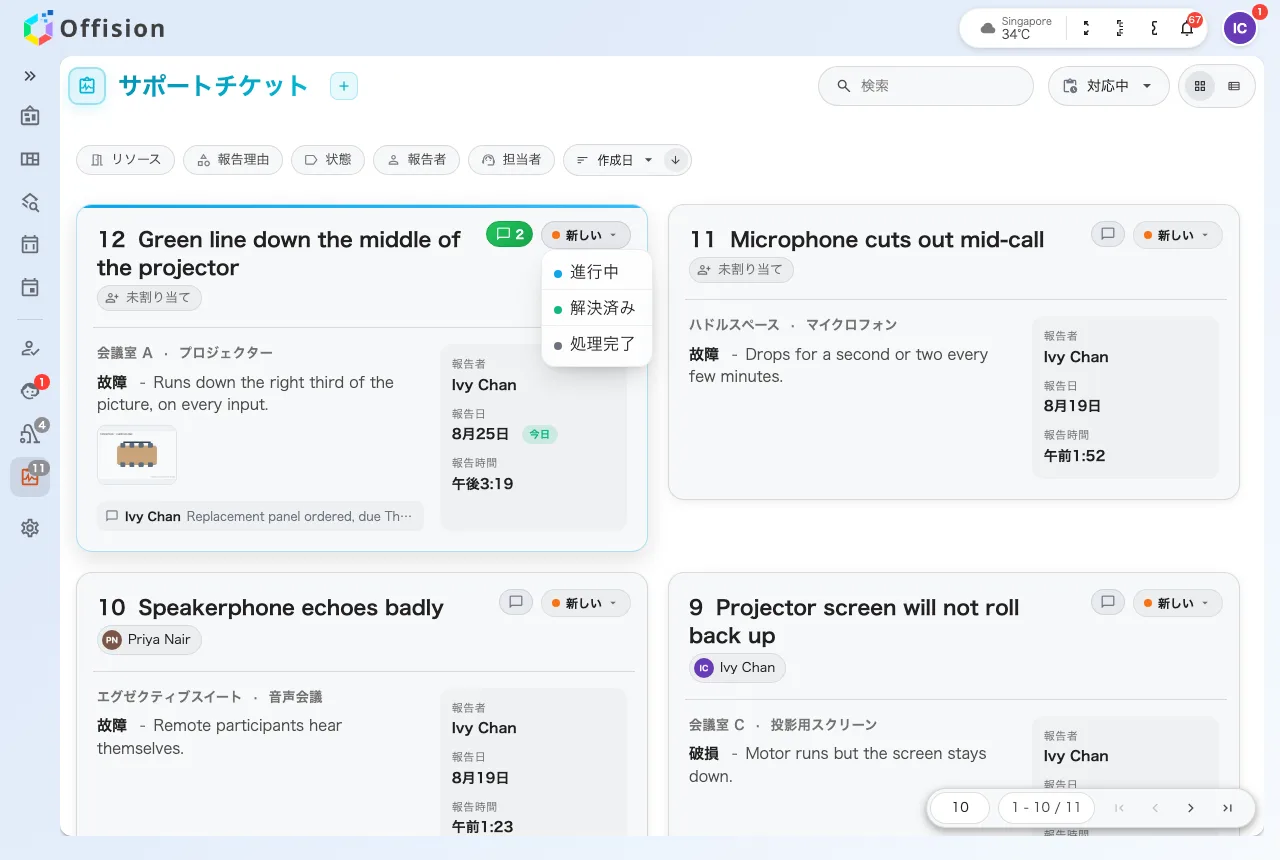Open the 作成日 sort dropdown
This screenshot has height=860, width=1280.
tap(614, 160)
